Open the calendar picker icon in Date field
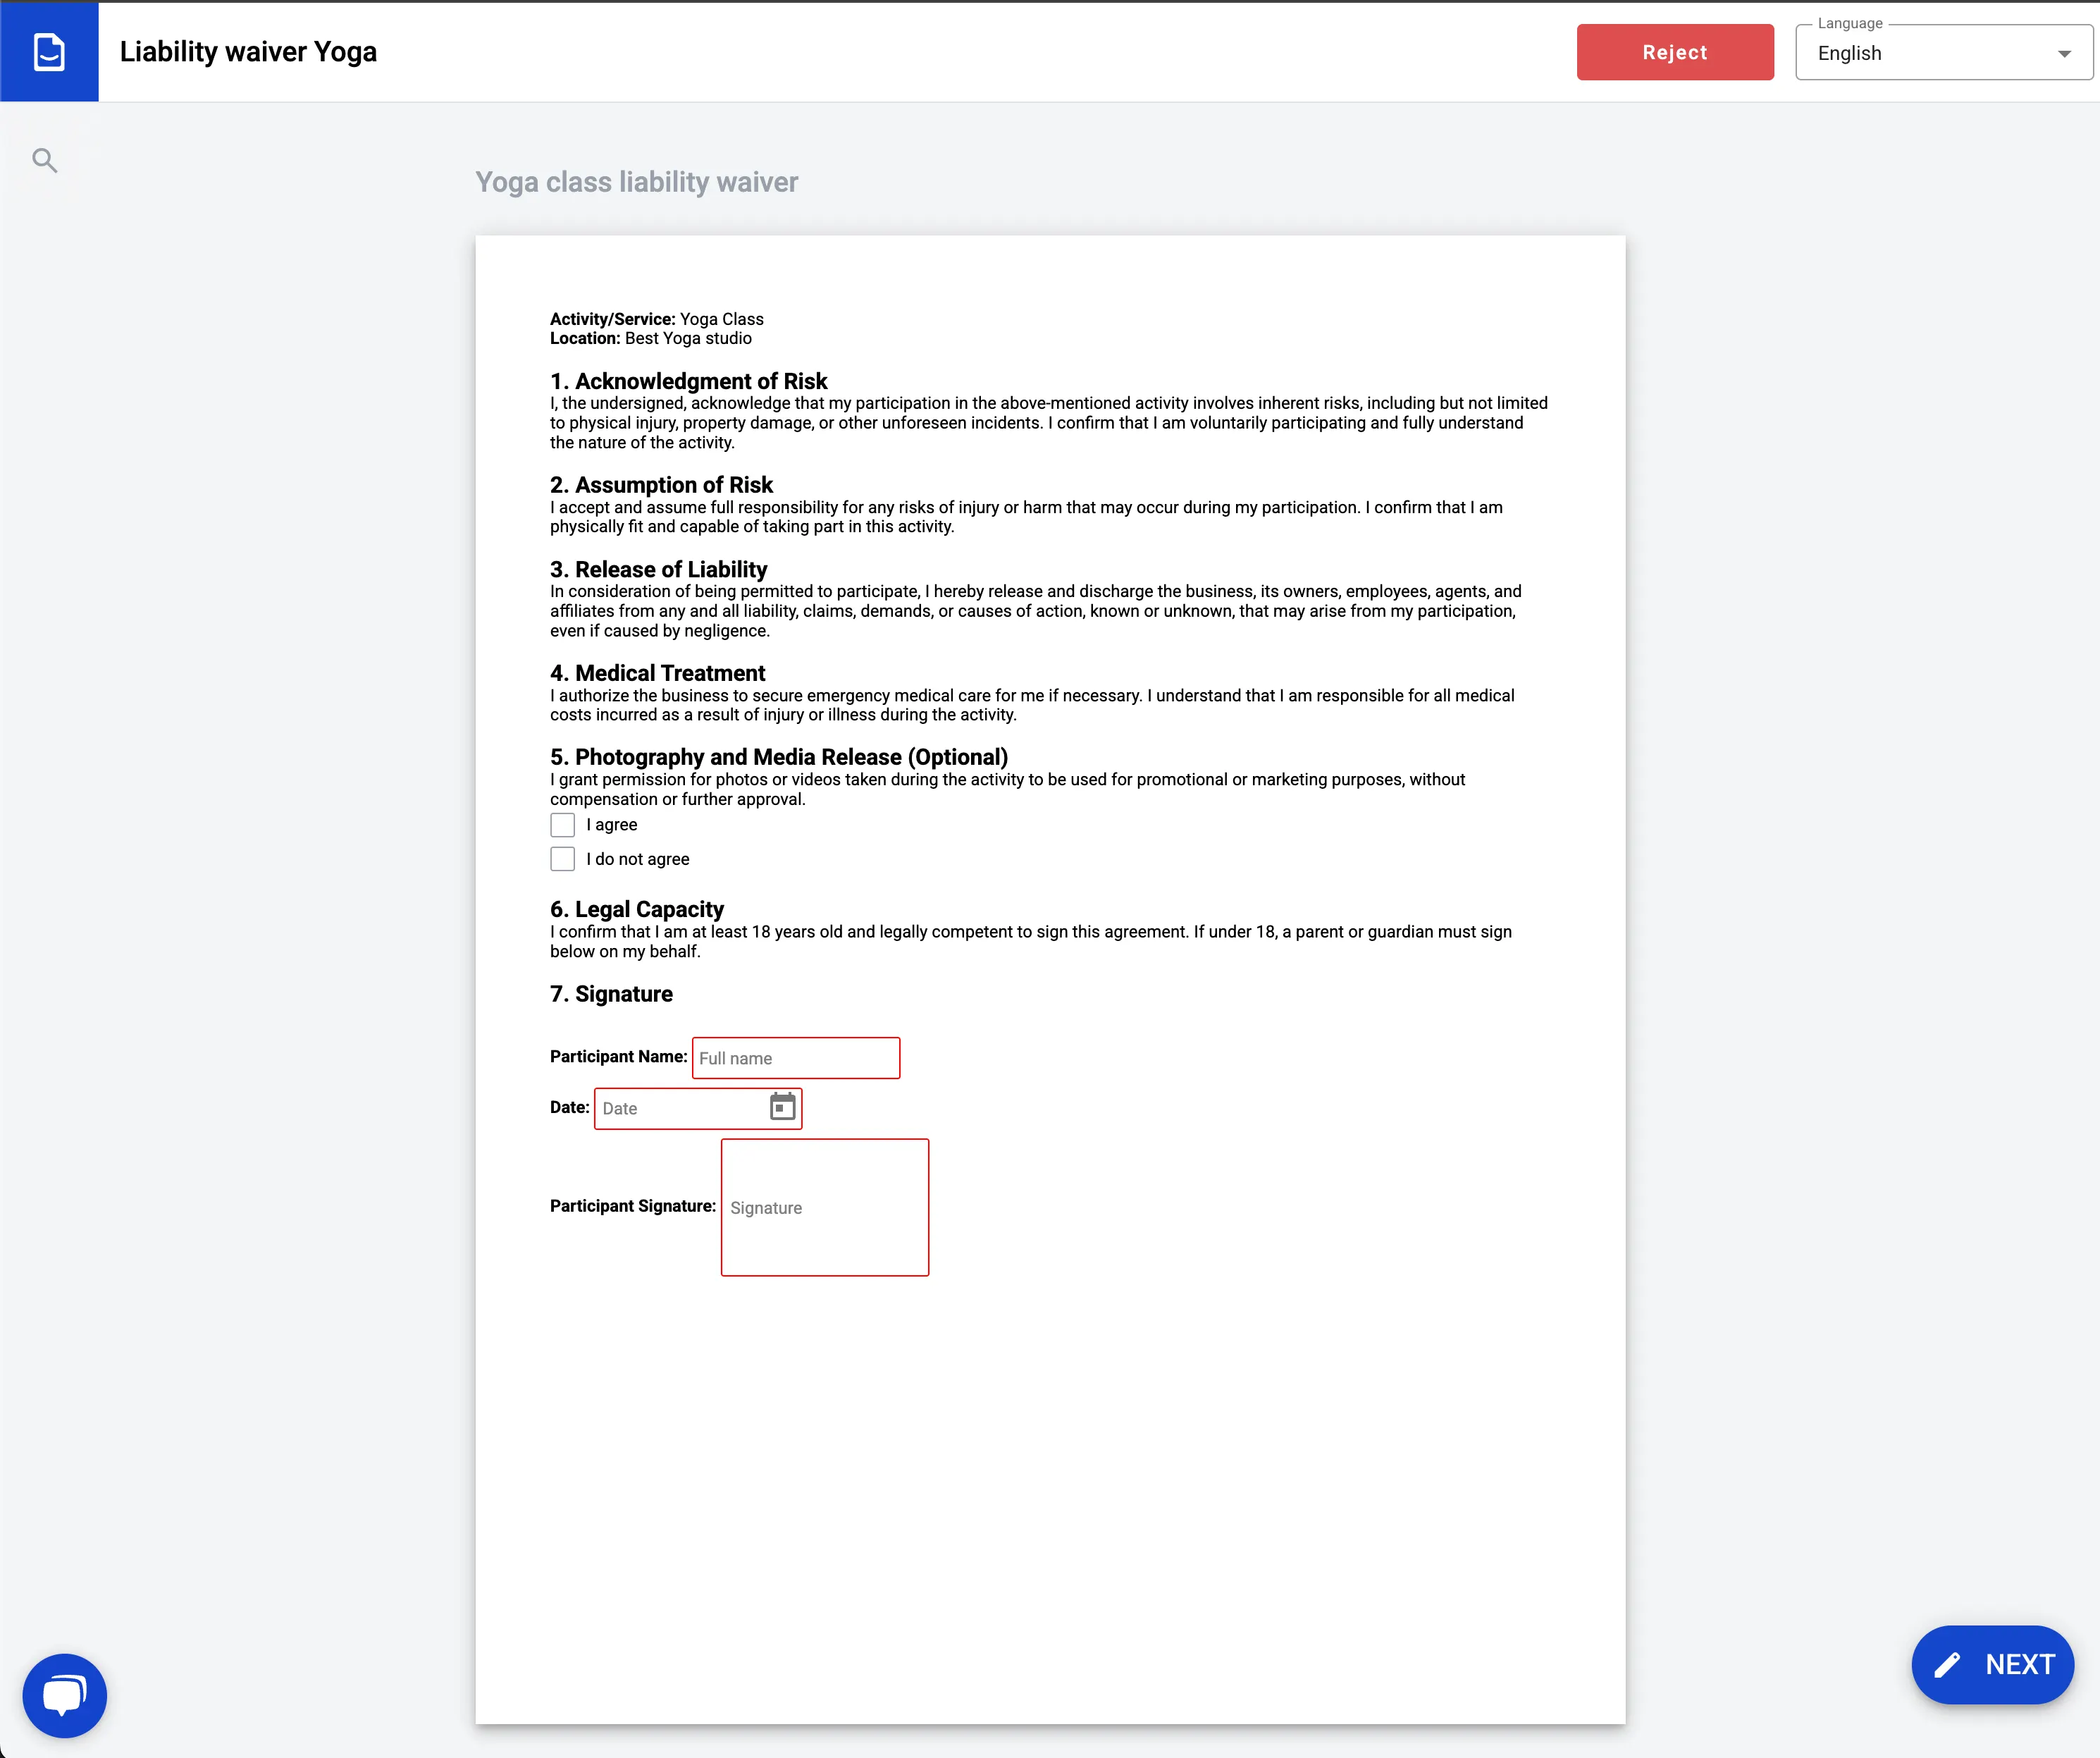Screen dimensions: 2100x1758 coord(782,1107)
